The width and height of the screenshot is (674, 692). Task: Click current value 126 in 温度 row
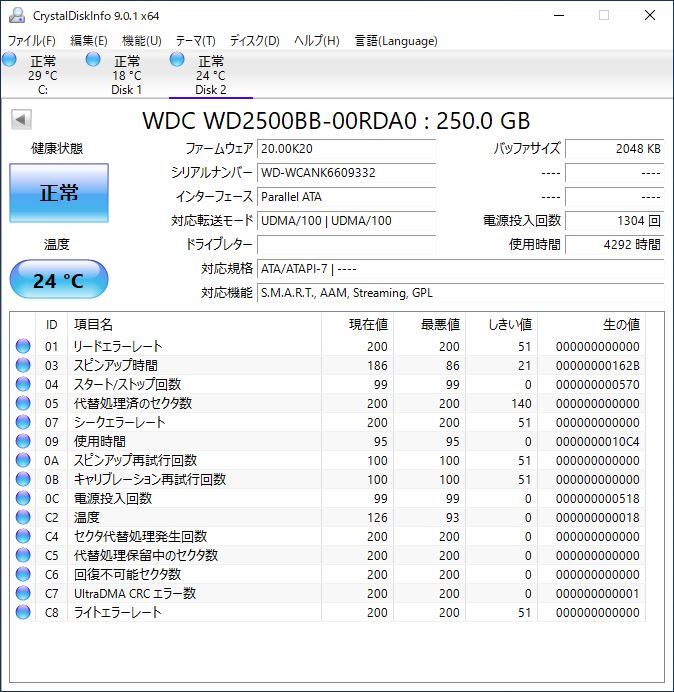377,518
